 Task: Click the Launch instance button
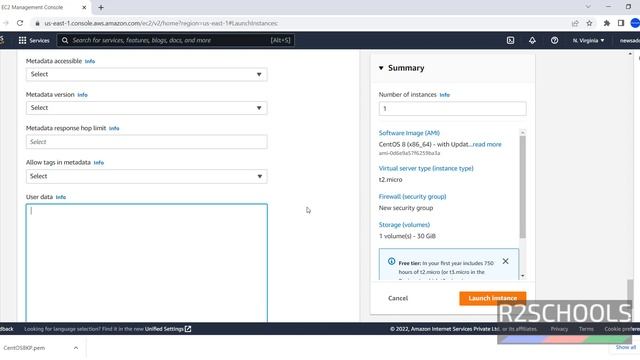point(492,298)
